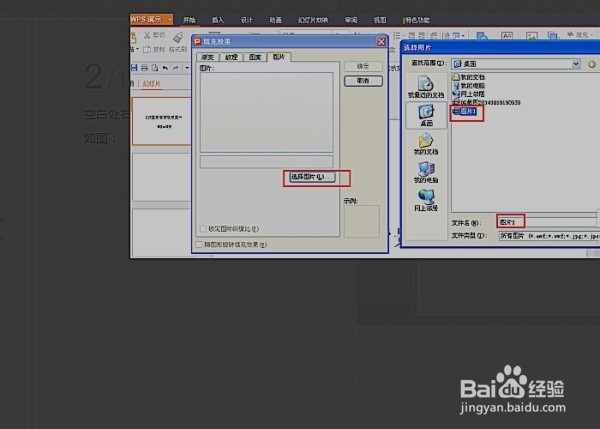
Task: Expand the quick access toolbar dropdown arrow
Action: (x=187, y=68)
